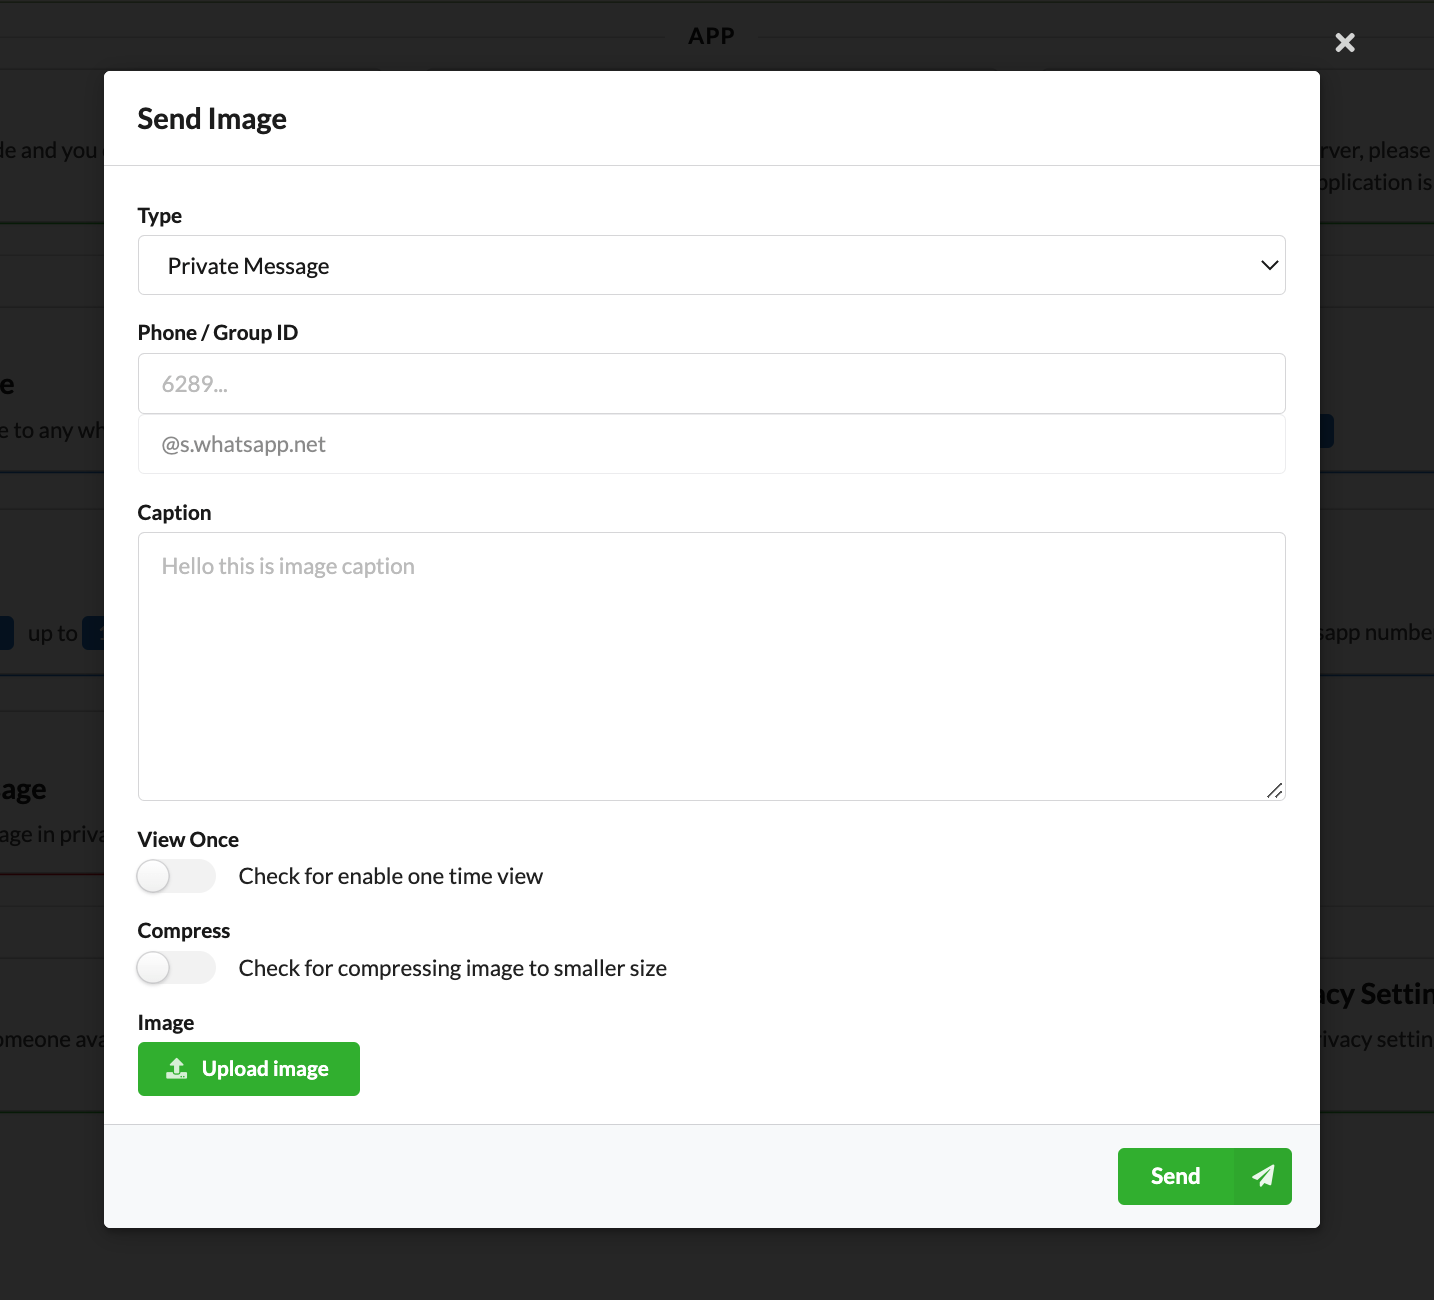The width and height of the screenshot is (1434, 1300).
Task: Click the Caption field label
Action: [174, 513]
